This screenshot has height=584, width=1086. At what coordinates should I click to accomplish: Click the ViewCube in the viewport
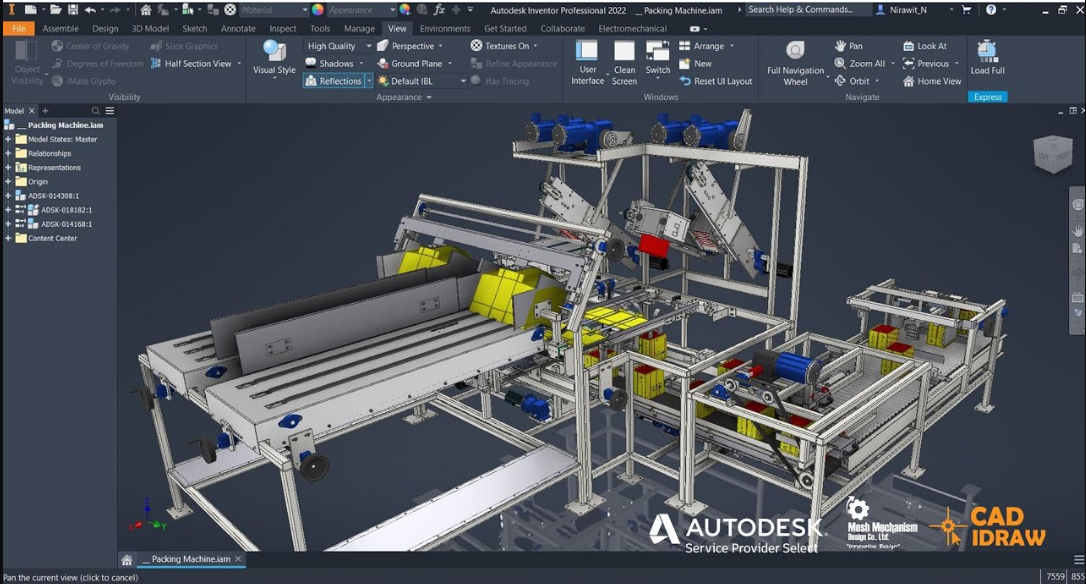(x=1053, y=154)
